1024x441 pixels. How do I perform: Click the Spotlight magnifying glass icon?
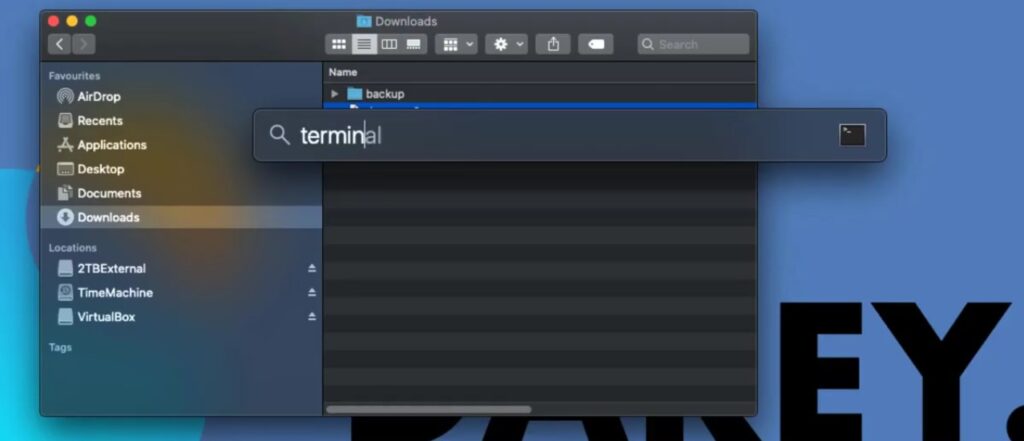280,135
